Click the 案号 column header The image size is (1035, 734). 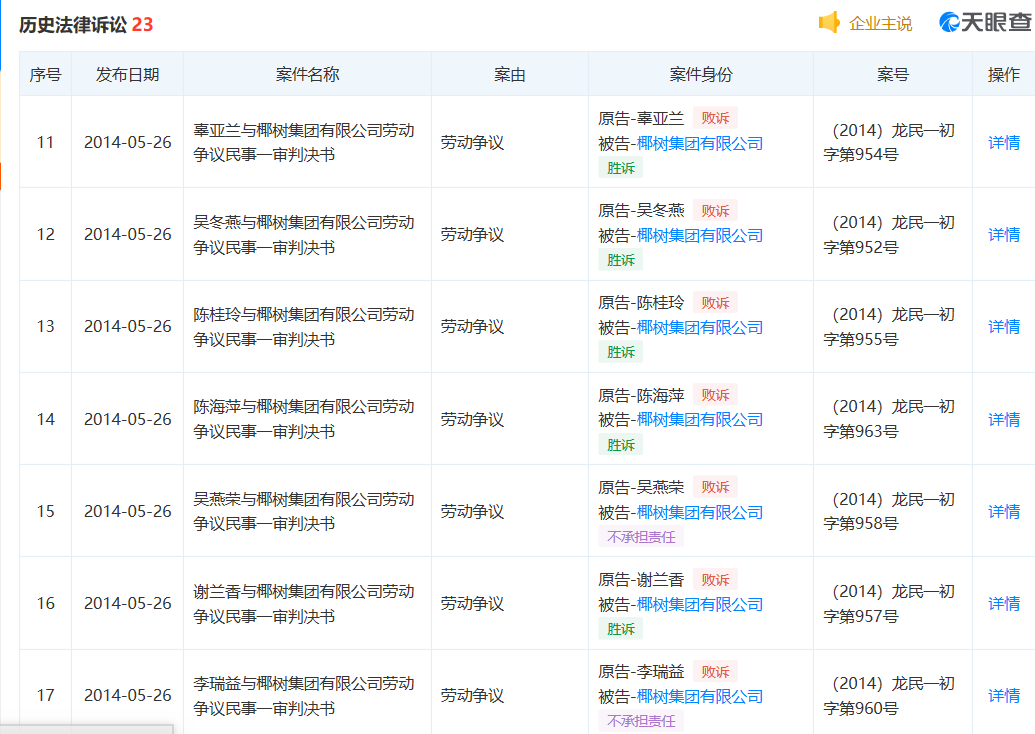892,74
